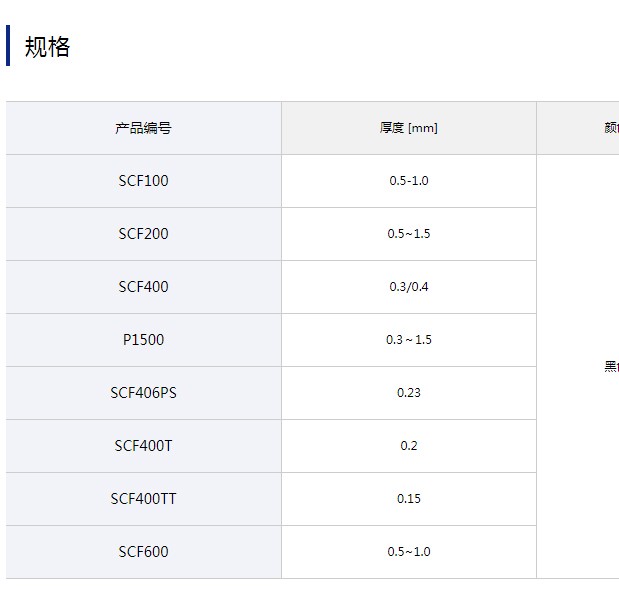
Task: Select the 0.5-1.0 thickness for SCF100
Action: pos(408,181)
